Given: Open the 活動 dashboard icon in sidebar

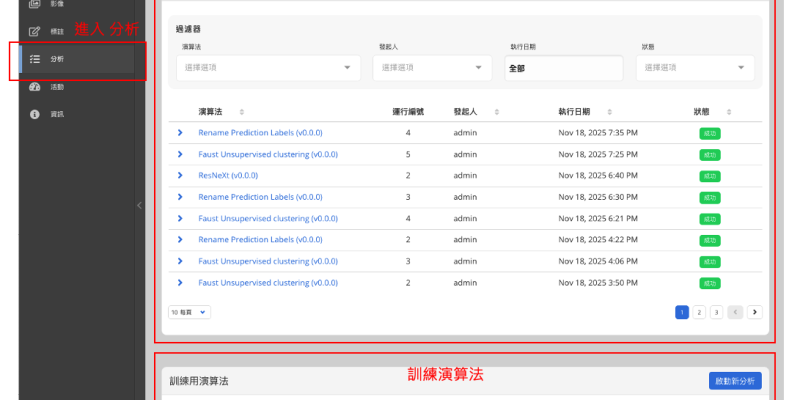Looking at the screenshot, I should 35,87.
